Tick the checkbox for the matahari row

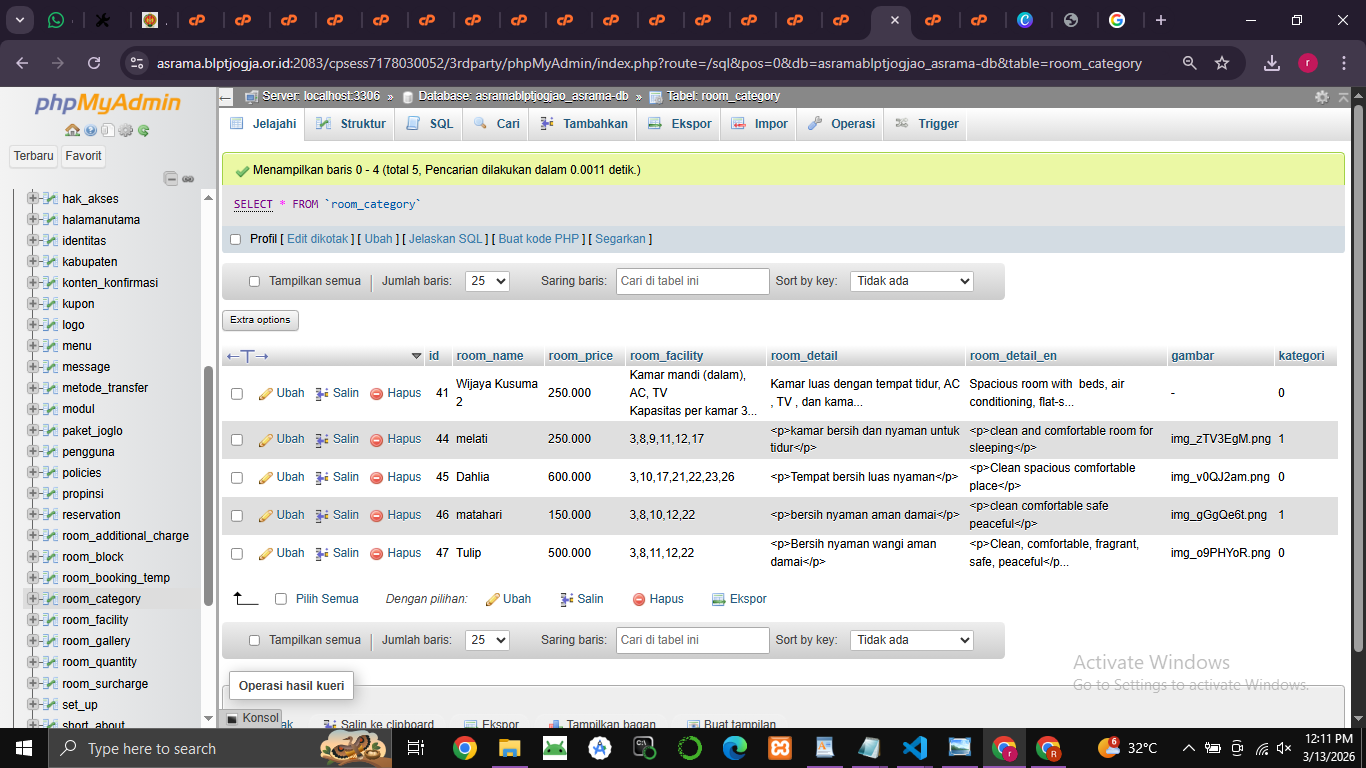[237, 516]
